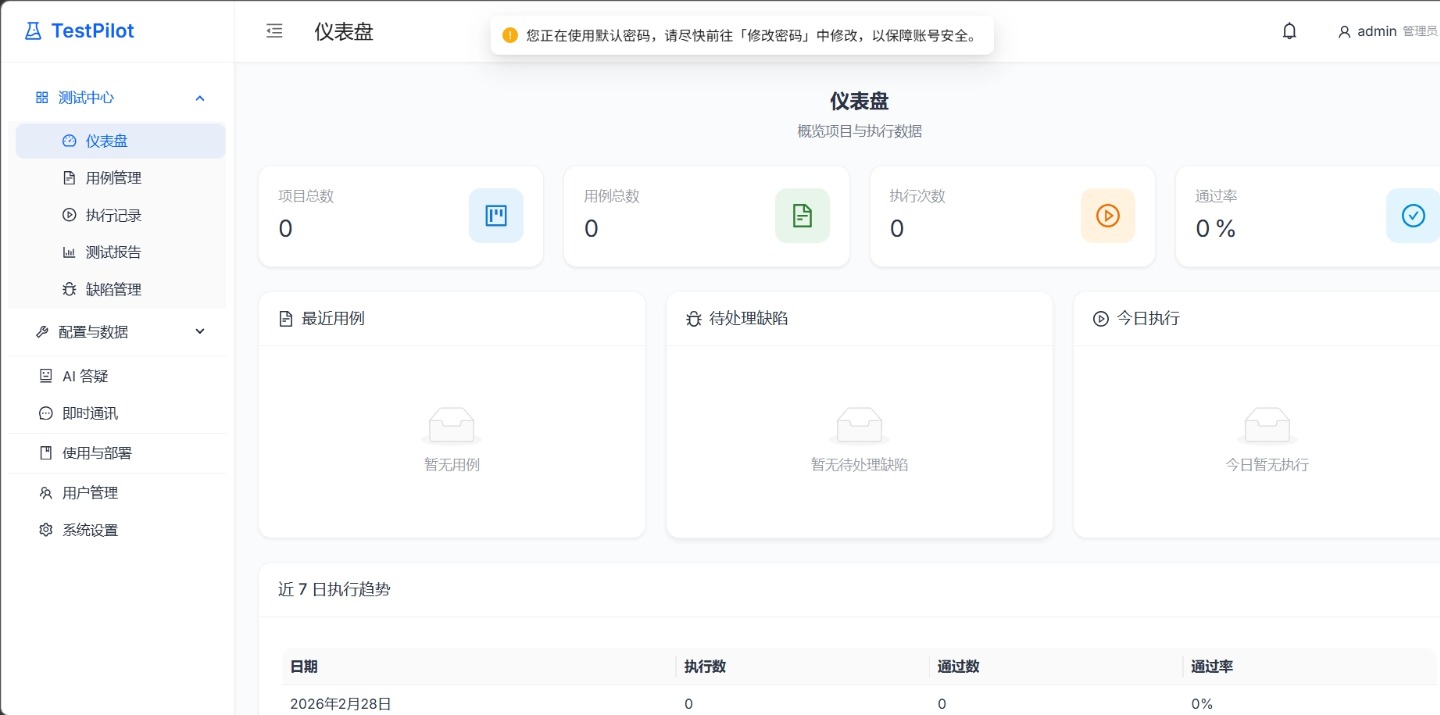
Task: Click the 项目总数 board icon
Action: [496, 215]
